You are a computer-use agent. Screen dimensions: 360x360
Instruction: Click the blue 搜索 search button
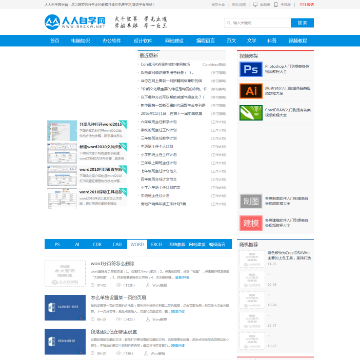[x=302, y=23]
